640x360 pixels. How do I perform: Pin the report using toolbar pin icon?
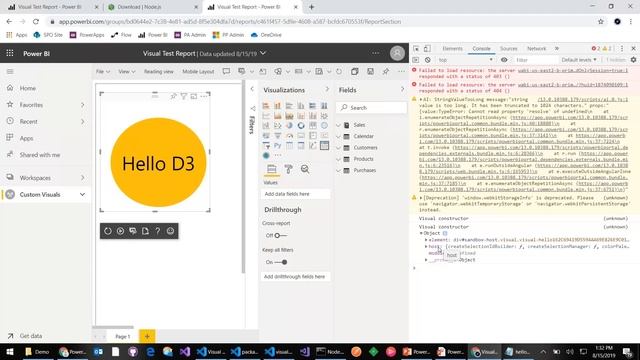[x=386, y=71]
